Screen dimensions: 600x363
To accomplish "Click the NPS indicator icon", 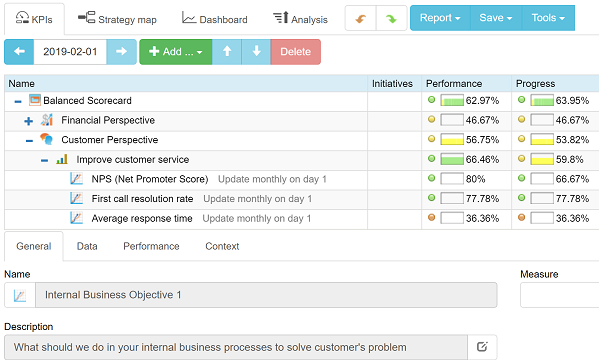I will [x=77, y=179].
